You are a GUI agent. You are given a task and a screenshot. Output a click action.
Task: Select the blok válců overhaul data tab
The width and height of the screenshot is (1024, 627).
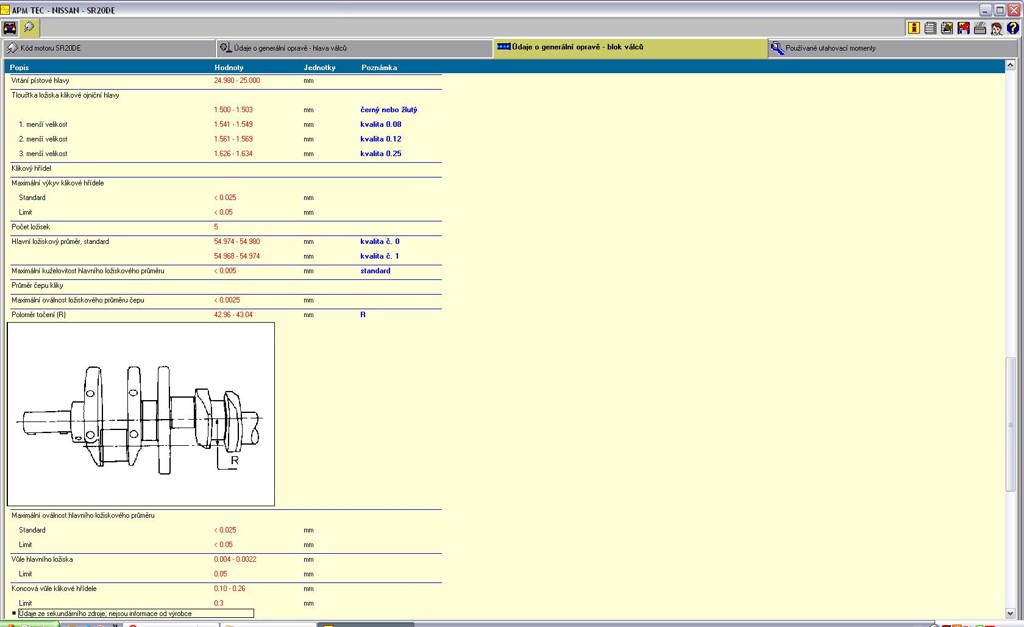tap(630, 48)
